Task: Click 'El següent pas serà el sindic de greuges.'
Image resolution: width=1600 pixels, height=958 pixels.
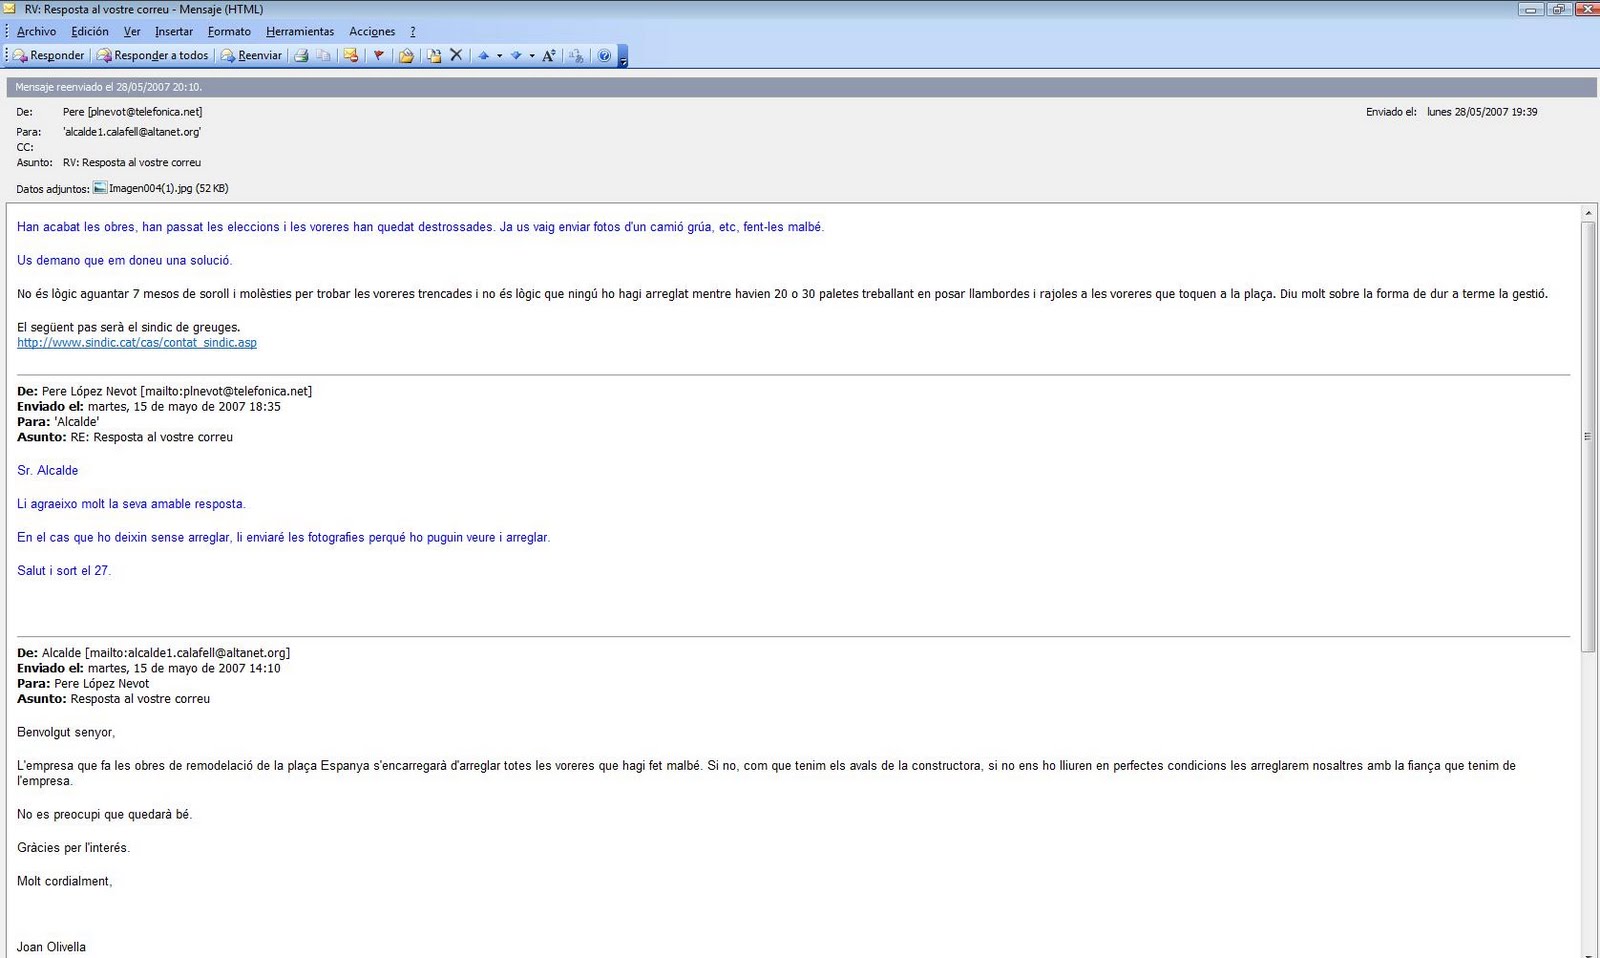Action: (x=128, y=327)
